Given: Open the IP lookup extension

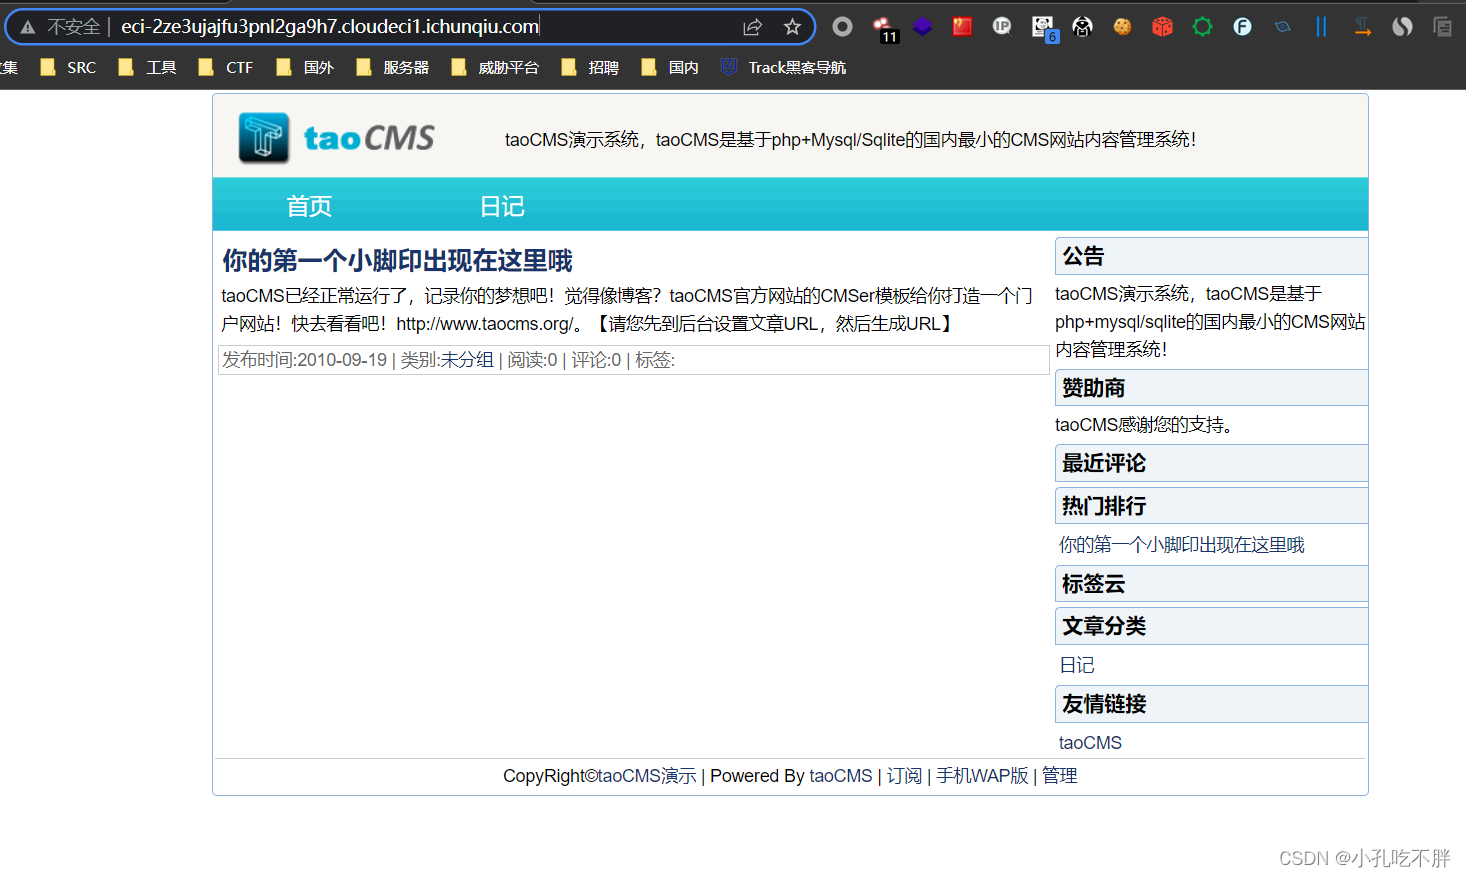Looking at the screenshot, I should click(x=1002, y=27).
